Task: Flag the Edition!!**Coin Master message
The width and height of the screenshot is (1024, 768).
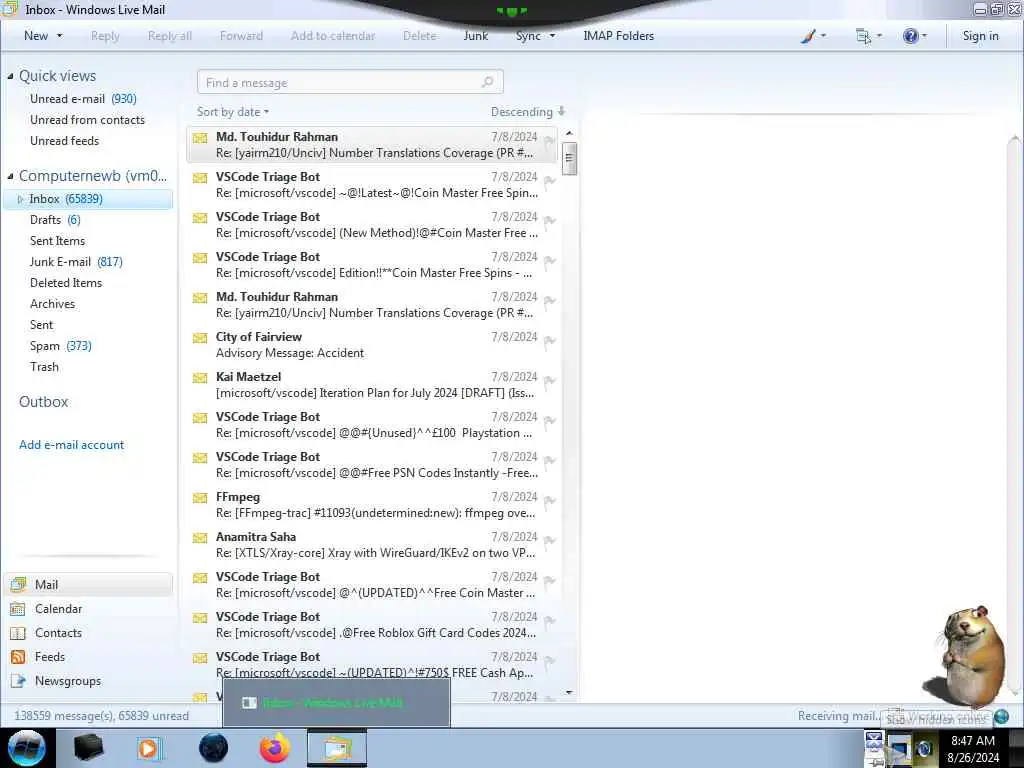Action: pos(549,261)
